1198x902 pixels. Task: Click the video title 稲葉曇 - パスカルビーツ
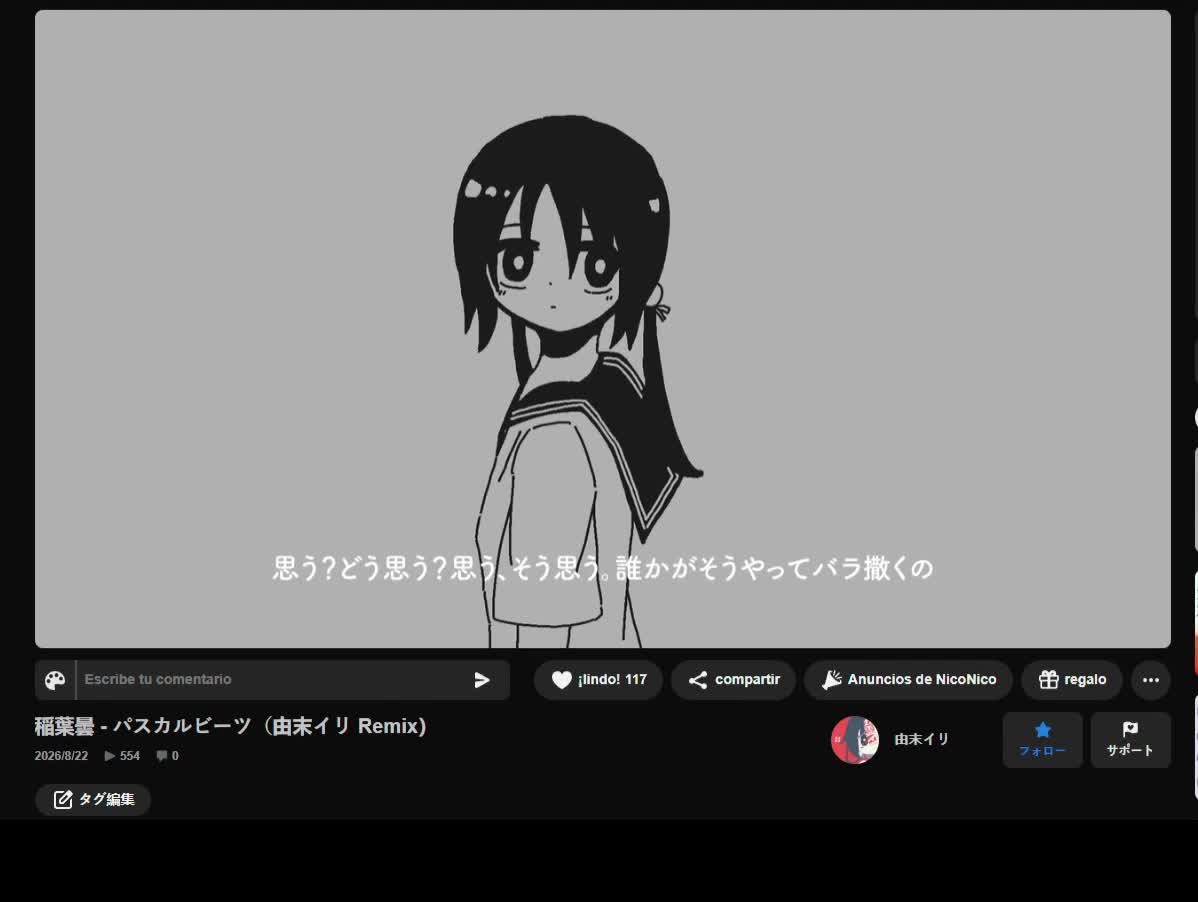tap(230, 726)
